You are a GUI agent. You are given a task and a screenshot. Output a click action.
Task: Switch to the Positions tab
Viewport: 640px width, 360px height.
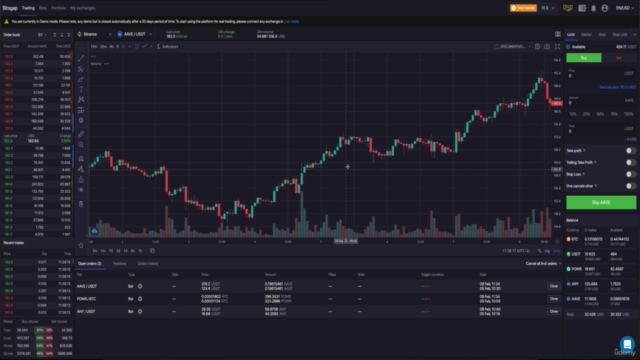(x=120, y=264)
